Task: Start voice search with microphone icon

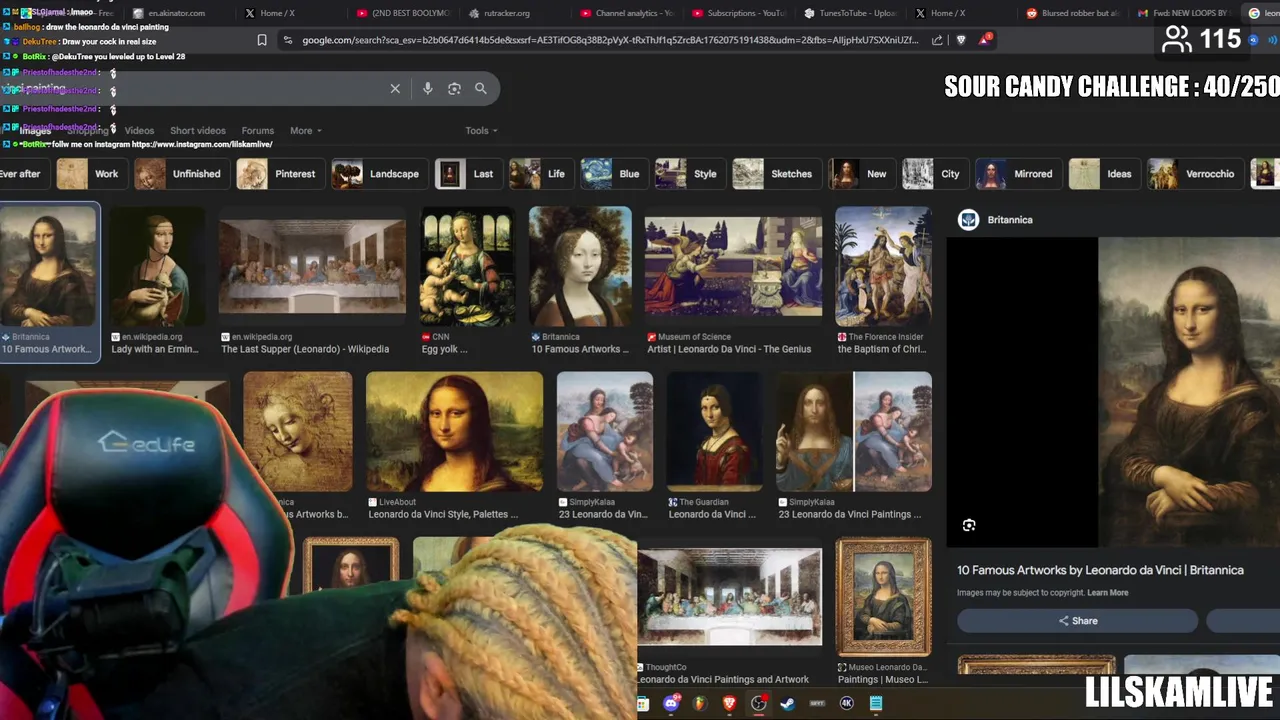Action: [x=427, y=89]
